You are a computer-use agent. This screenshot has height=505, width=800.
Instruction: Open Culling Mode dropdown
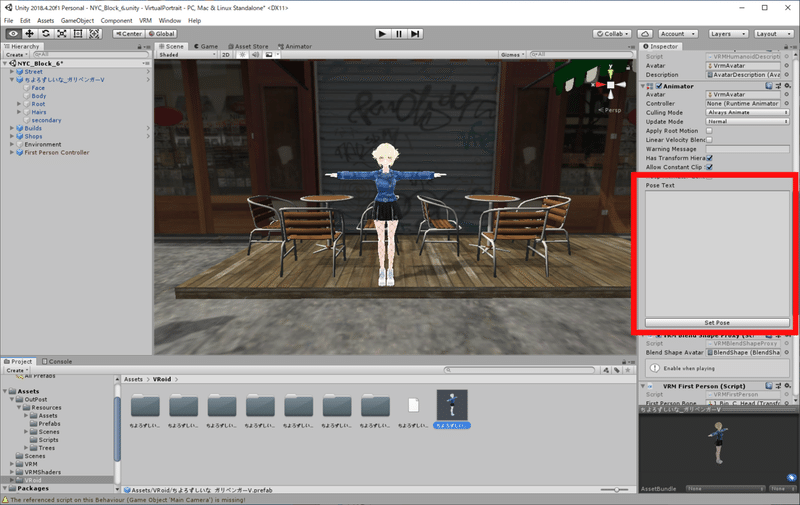click(x=747, y=112)
